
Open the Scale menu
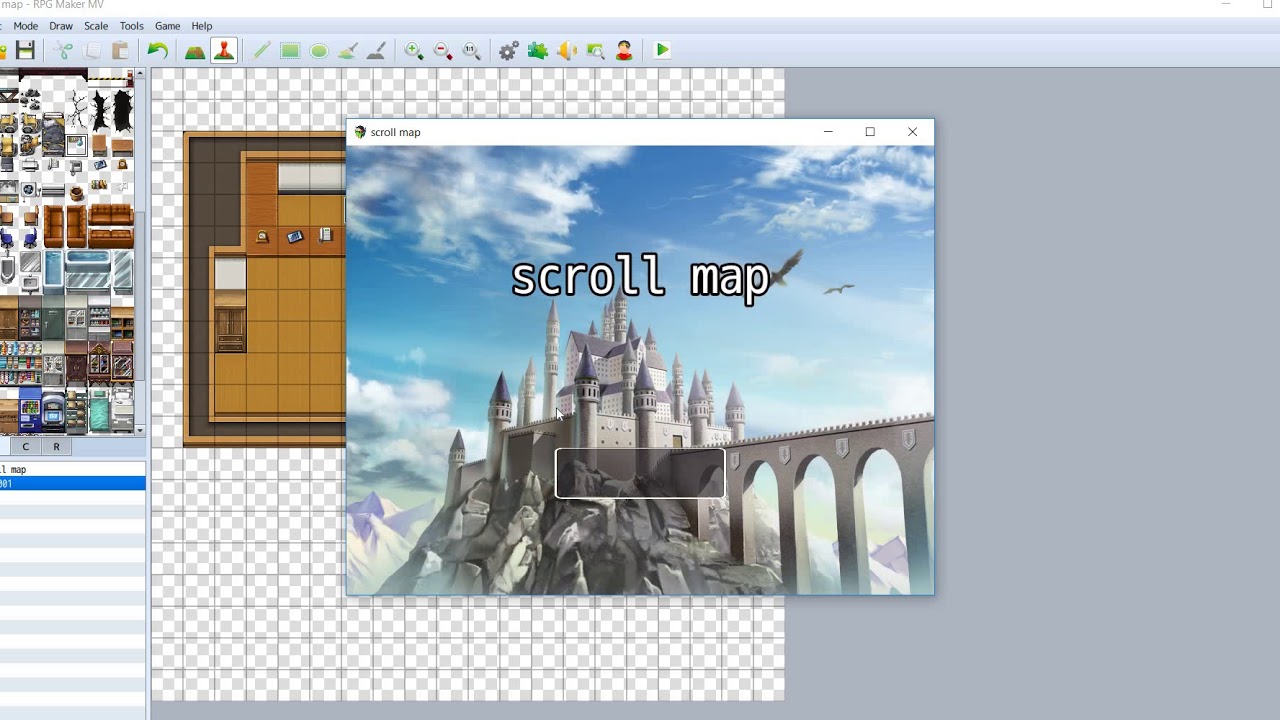tap(96, 26)
